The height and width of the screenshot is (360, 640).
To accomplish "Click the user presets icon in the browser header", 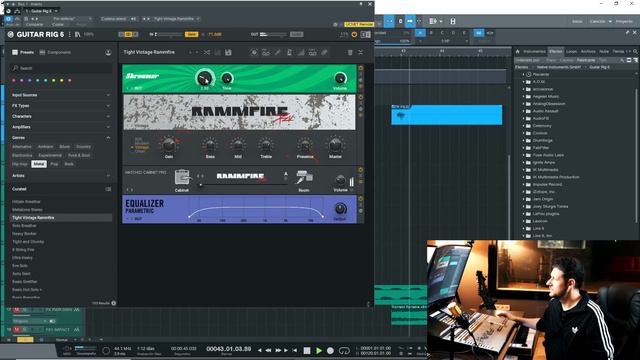I will (x=108, y=52).
